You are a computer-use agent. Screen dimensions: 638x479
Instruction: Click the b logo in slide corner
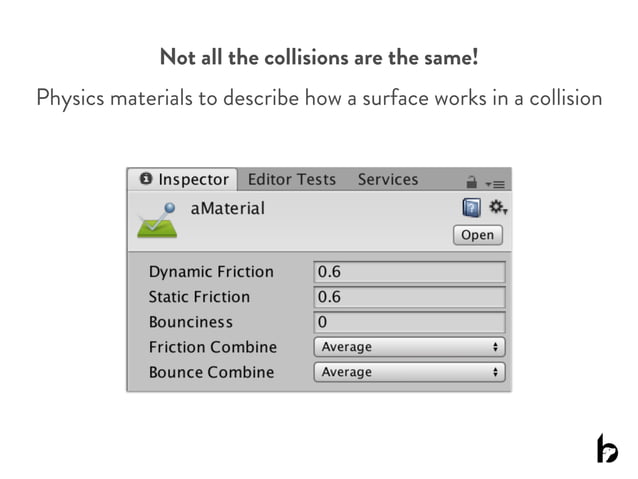pyautogui.click(x=606, y=448)
